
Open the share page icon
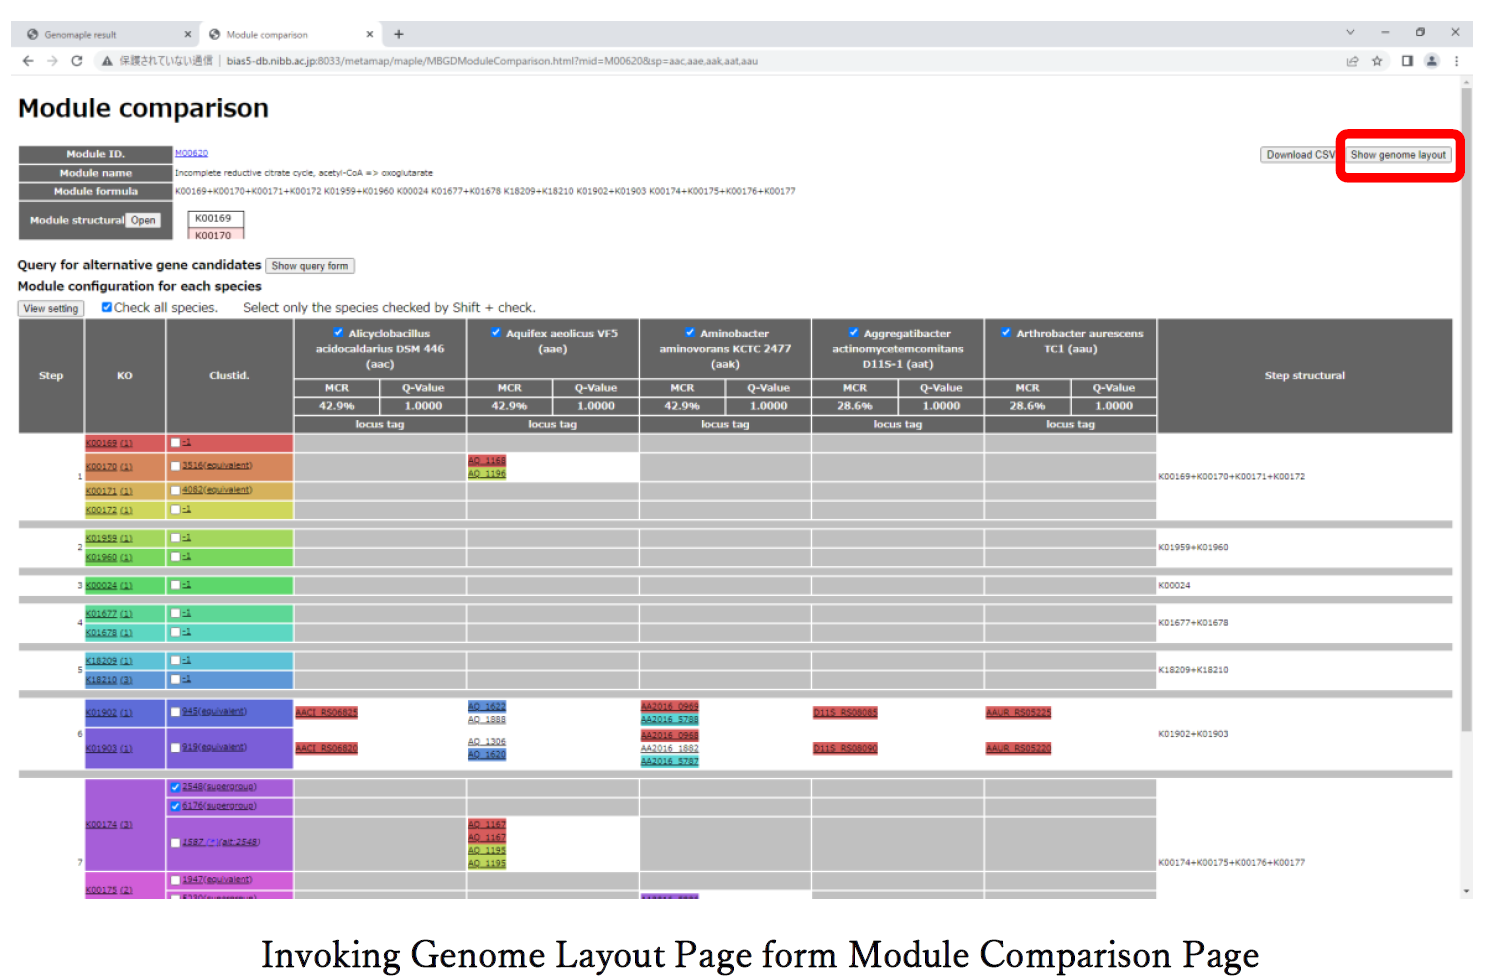click(x=1352, y=61)
